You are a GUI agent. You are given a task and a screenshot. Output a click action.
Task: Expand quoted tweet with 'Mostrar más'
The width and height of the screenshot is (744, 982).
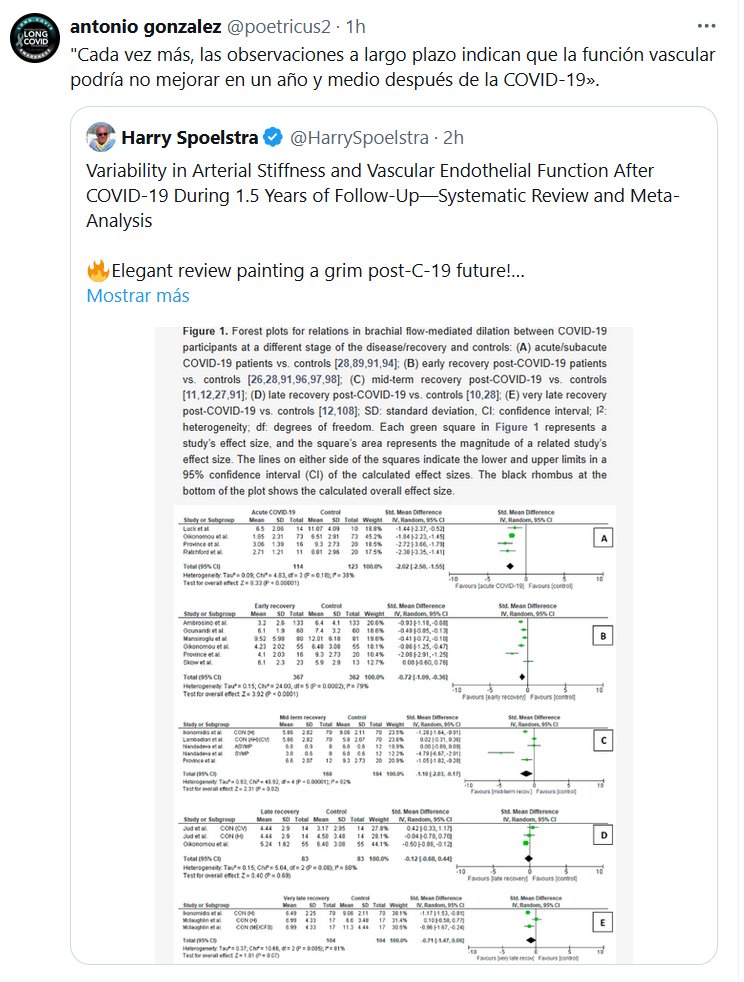pos(137,296)
